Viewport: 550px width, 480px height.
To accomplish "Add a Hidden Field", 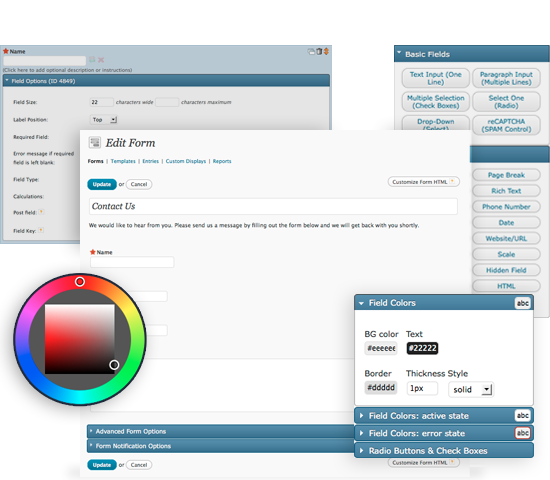I will click(506, 270).
